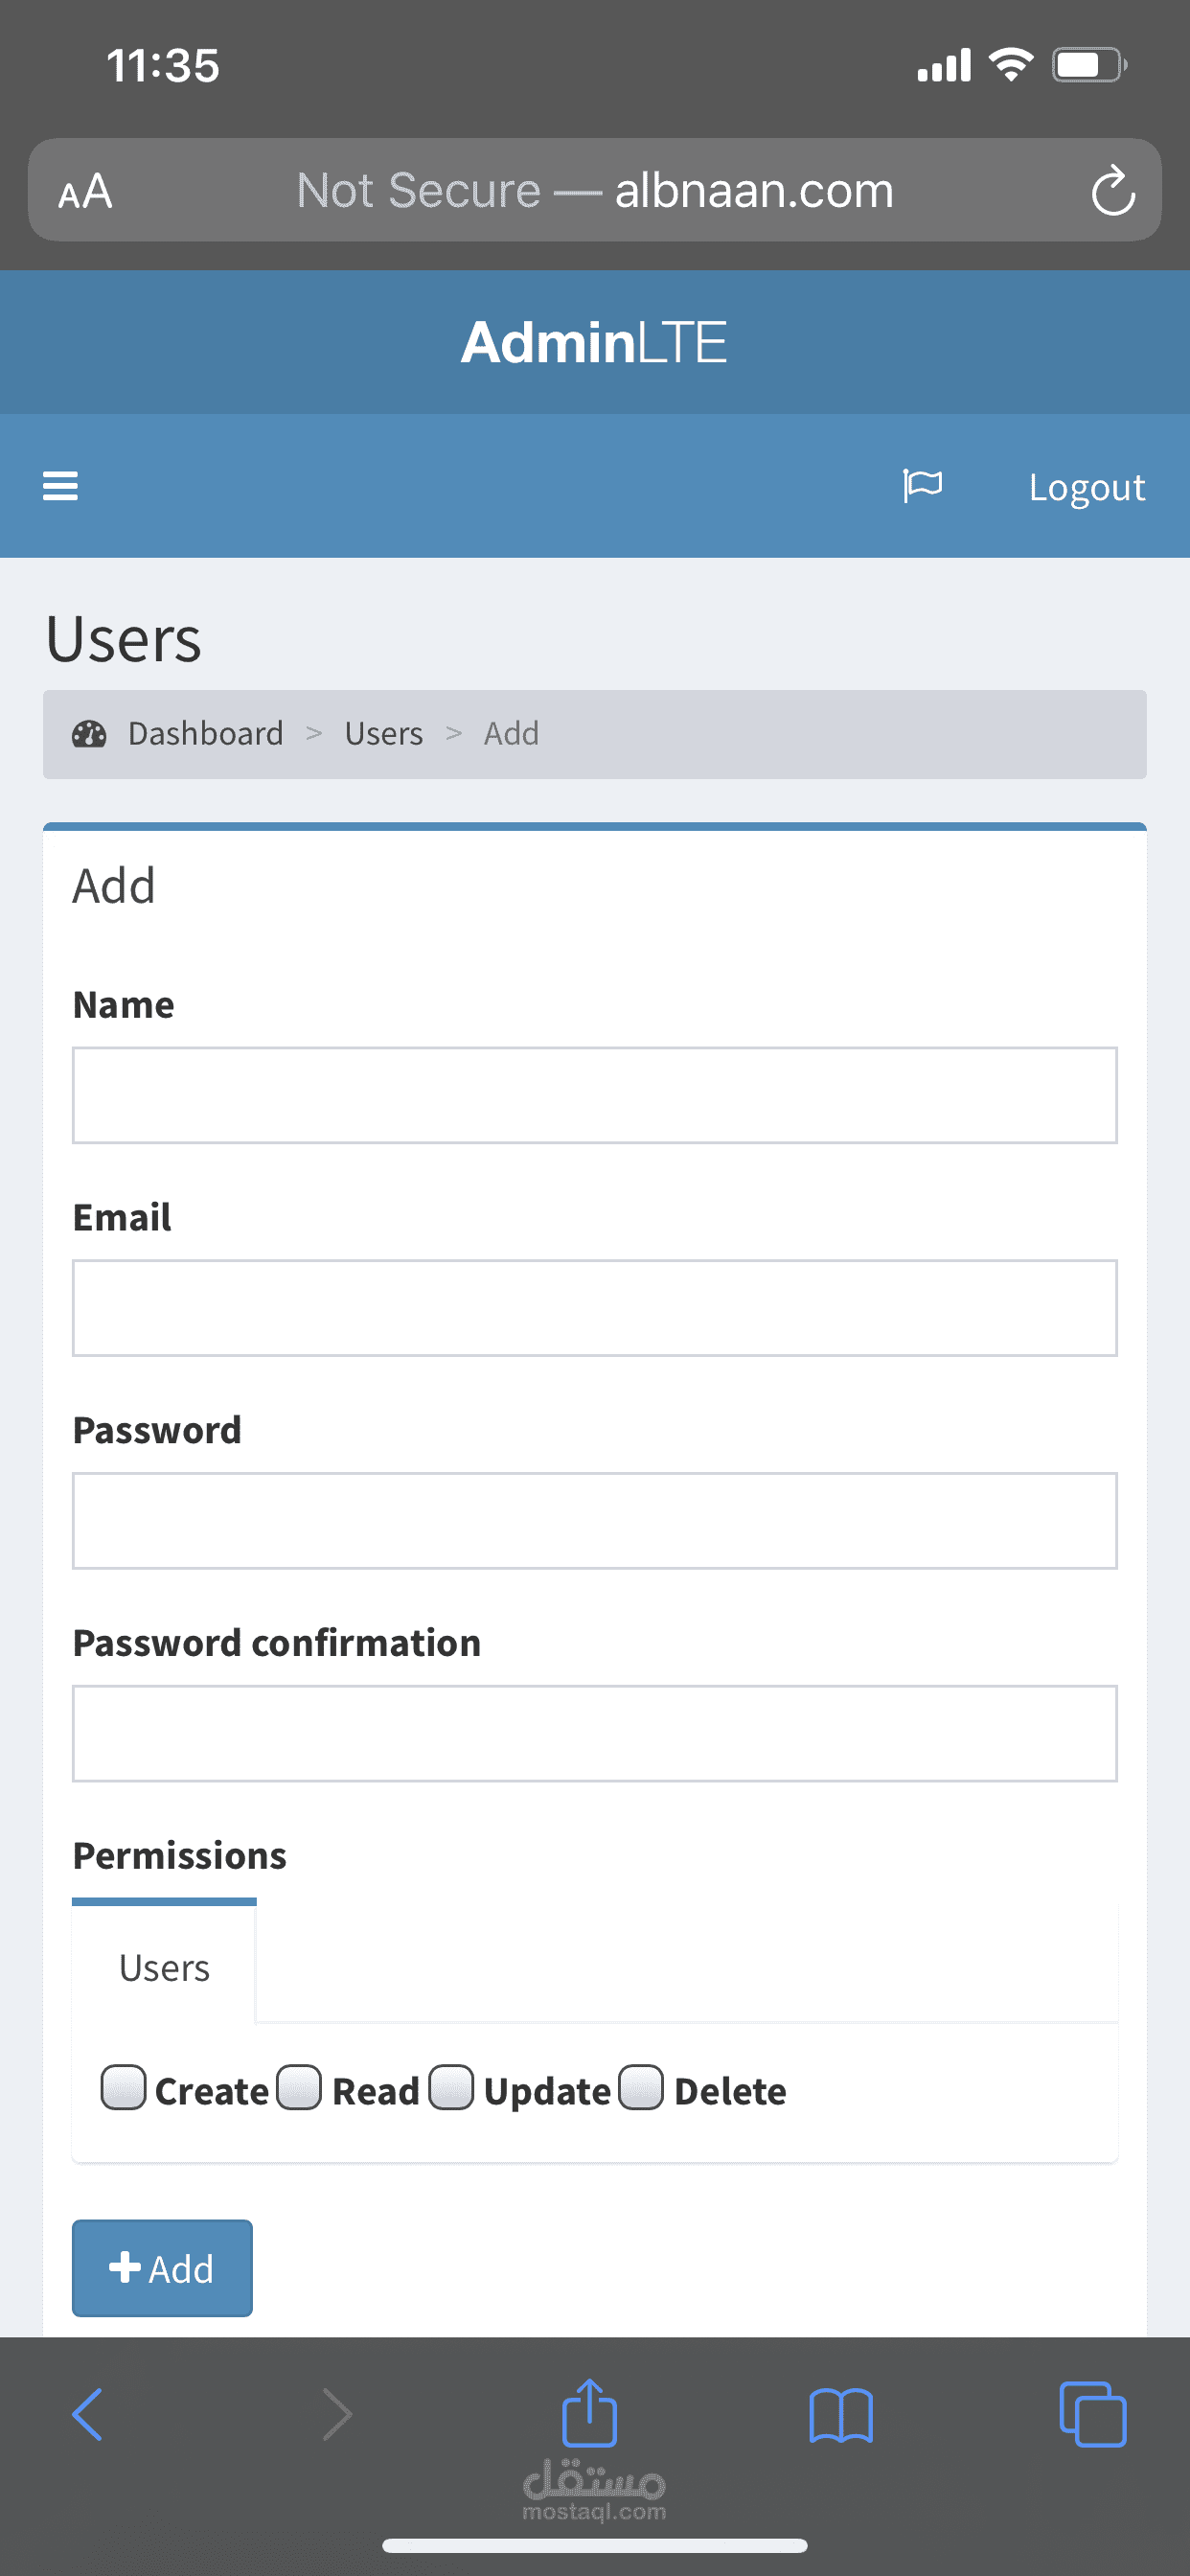Open the Safari share sheet

coord(589,2412)
